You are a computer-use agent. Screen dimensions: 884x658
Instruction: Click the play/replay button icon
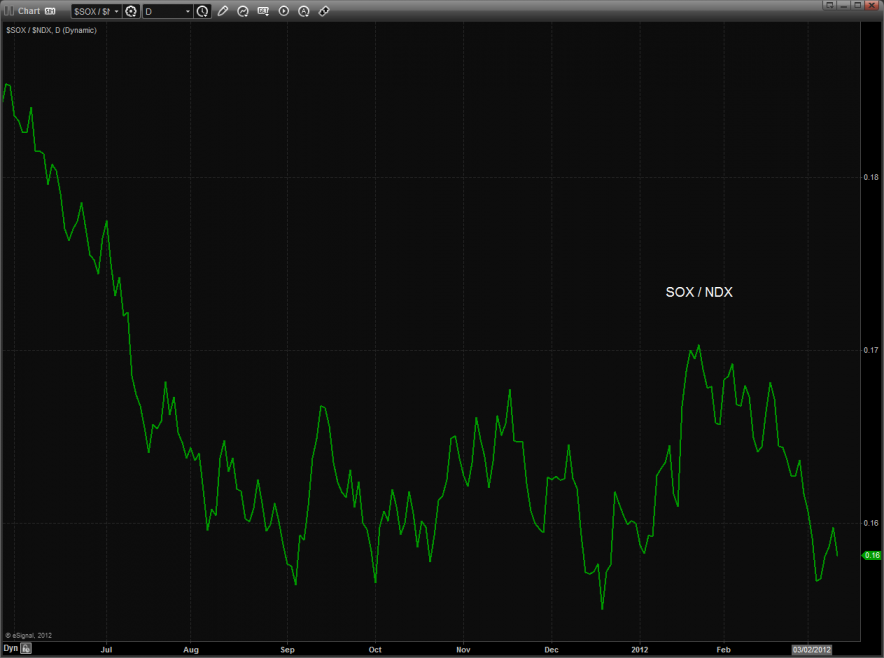click(284, 11)
